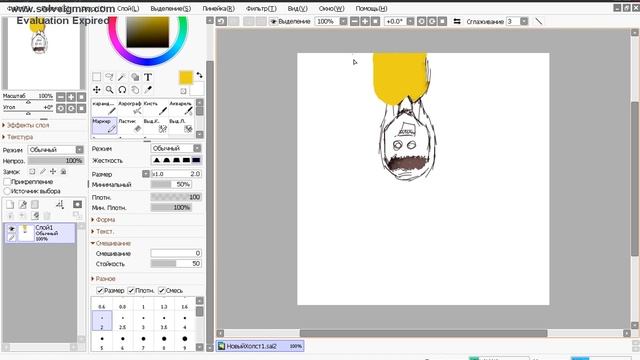Viewport: 640px width, 360px height.
Task: Choose the Акварель (watercolor) tool
Action: [x=181, y=108]
